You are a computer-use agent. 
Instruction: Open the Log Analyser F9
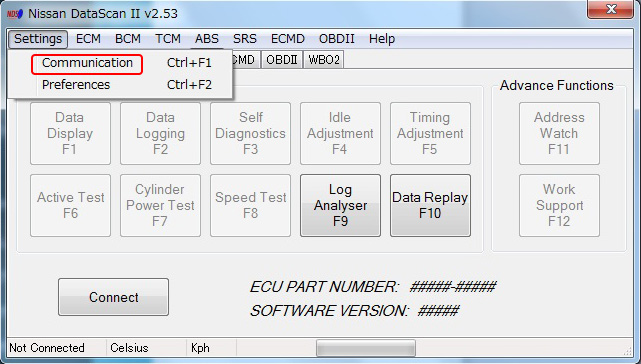tap(340, 206)
